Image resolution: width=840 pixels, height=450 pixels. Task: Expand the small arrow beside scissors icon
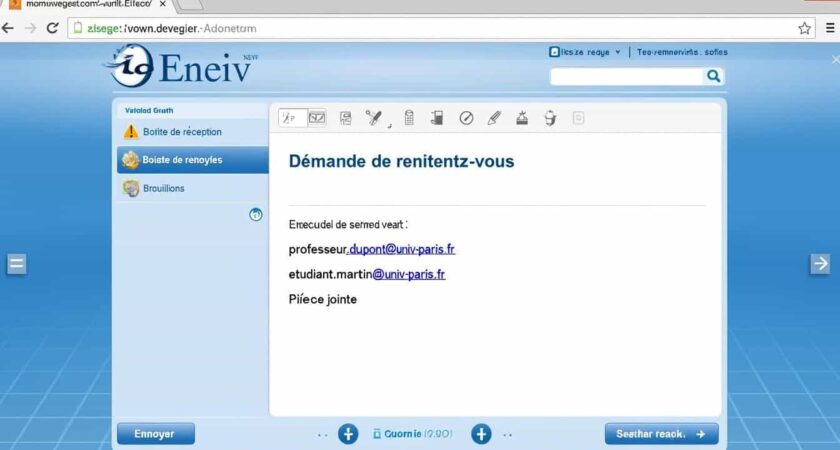(389, 125)
